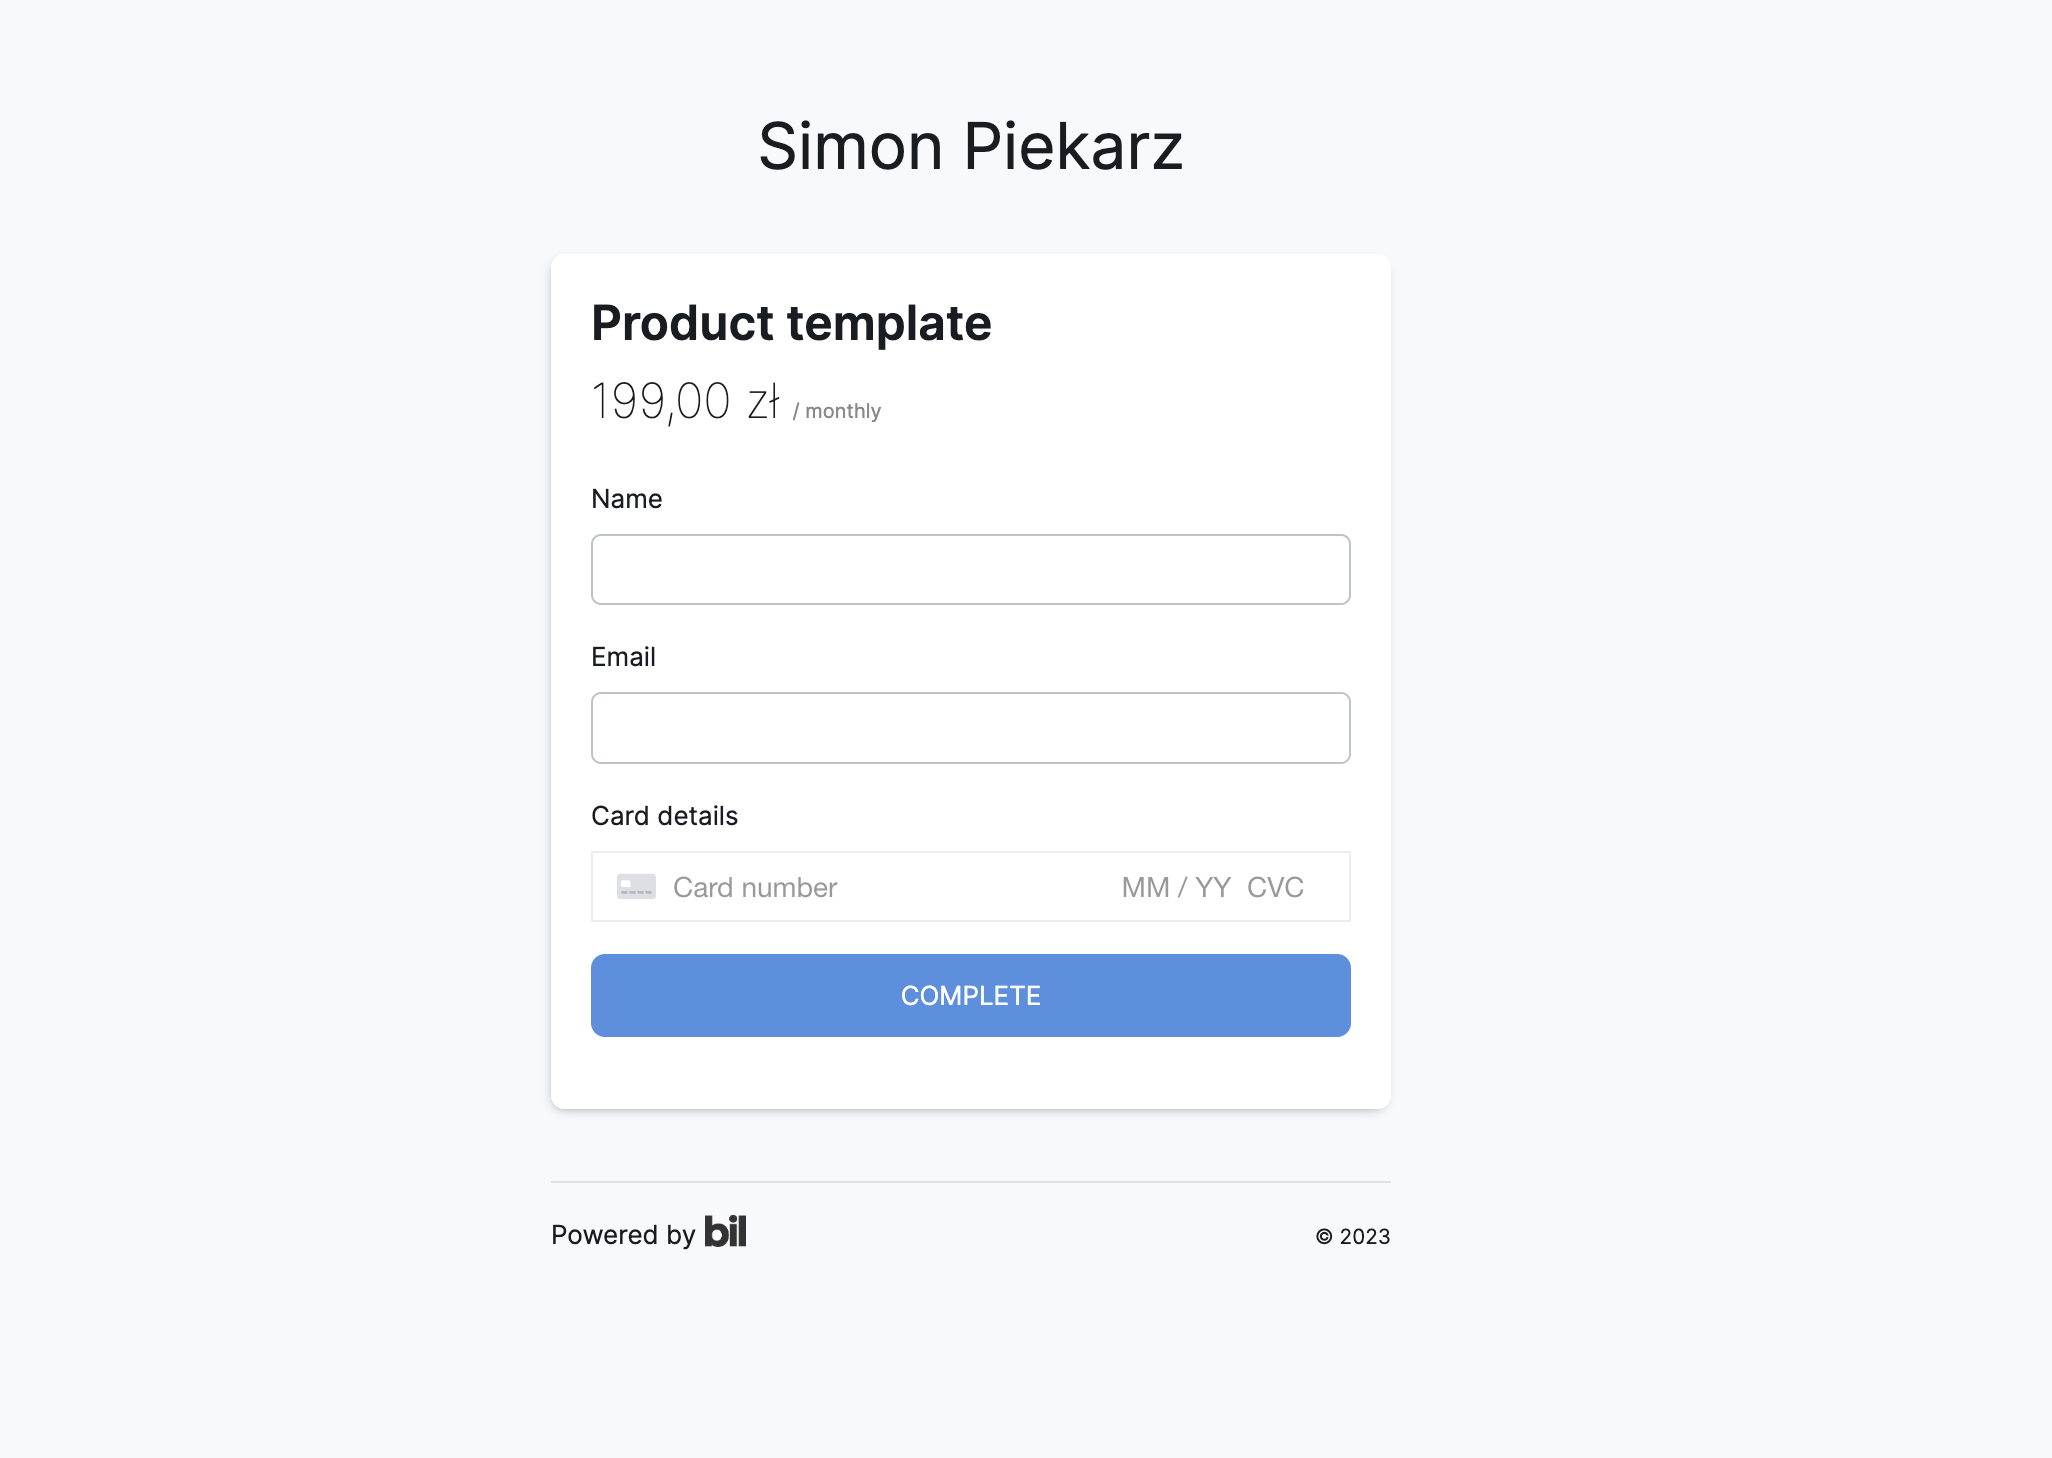Click the Simon Piekarz page title
This screenshot has height=1458, width=2052.
point(970,146)
